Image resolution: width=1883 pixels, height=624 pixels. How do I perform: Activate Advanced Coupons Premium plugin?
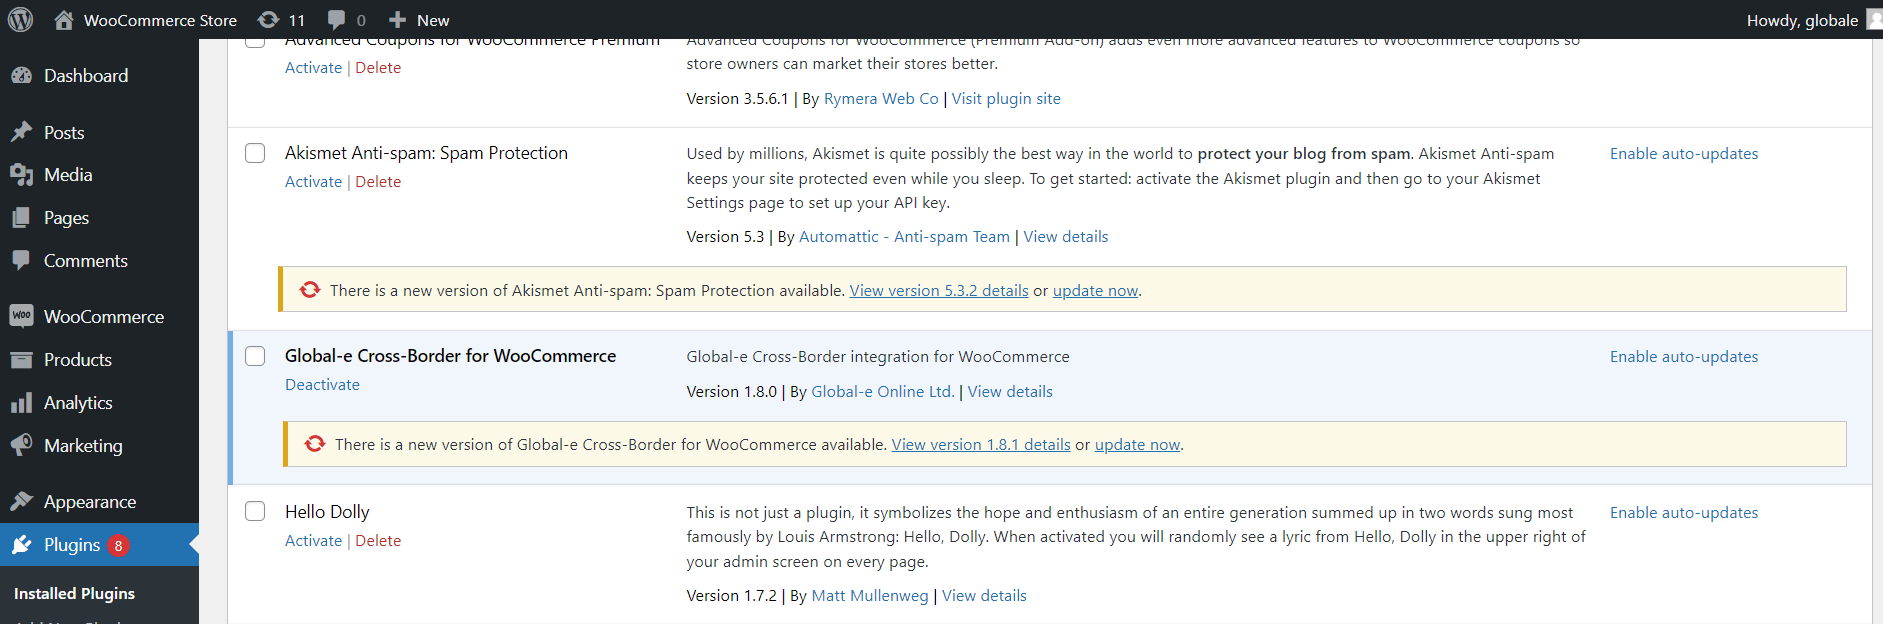coord(313,68)
